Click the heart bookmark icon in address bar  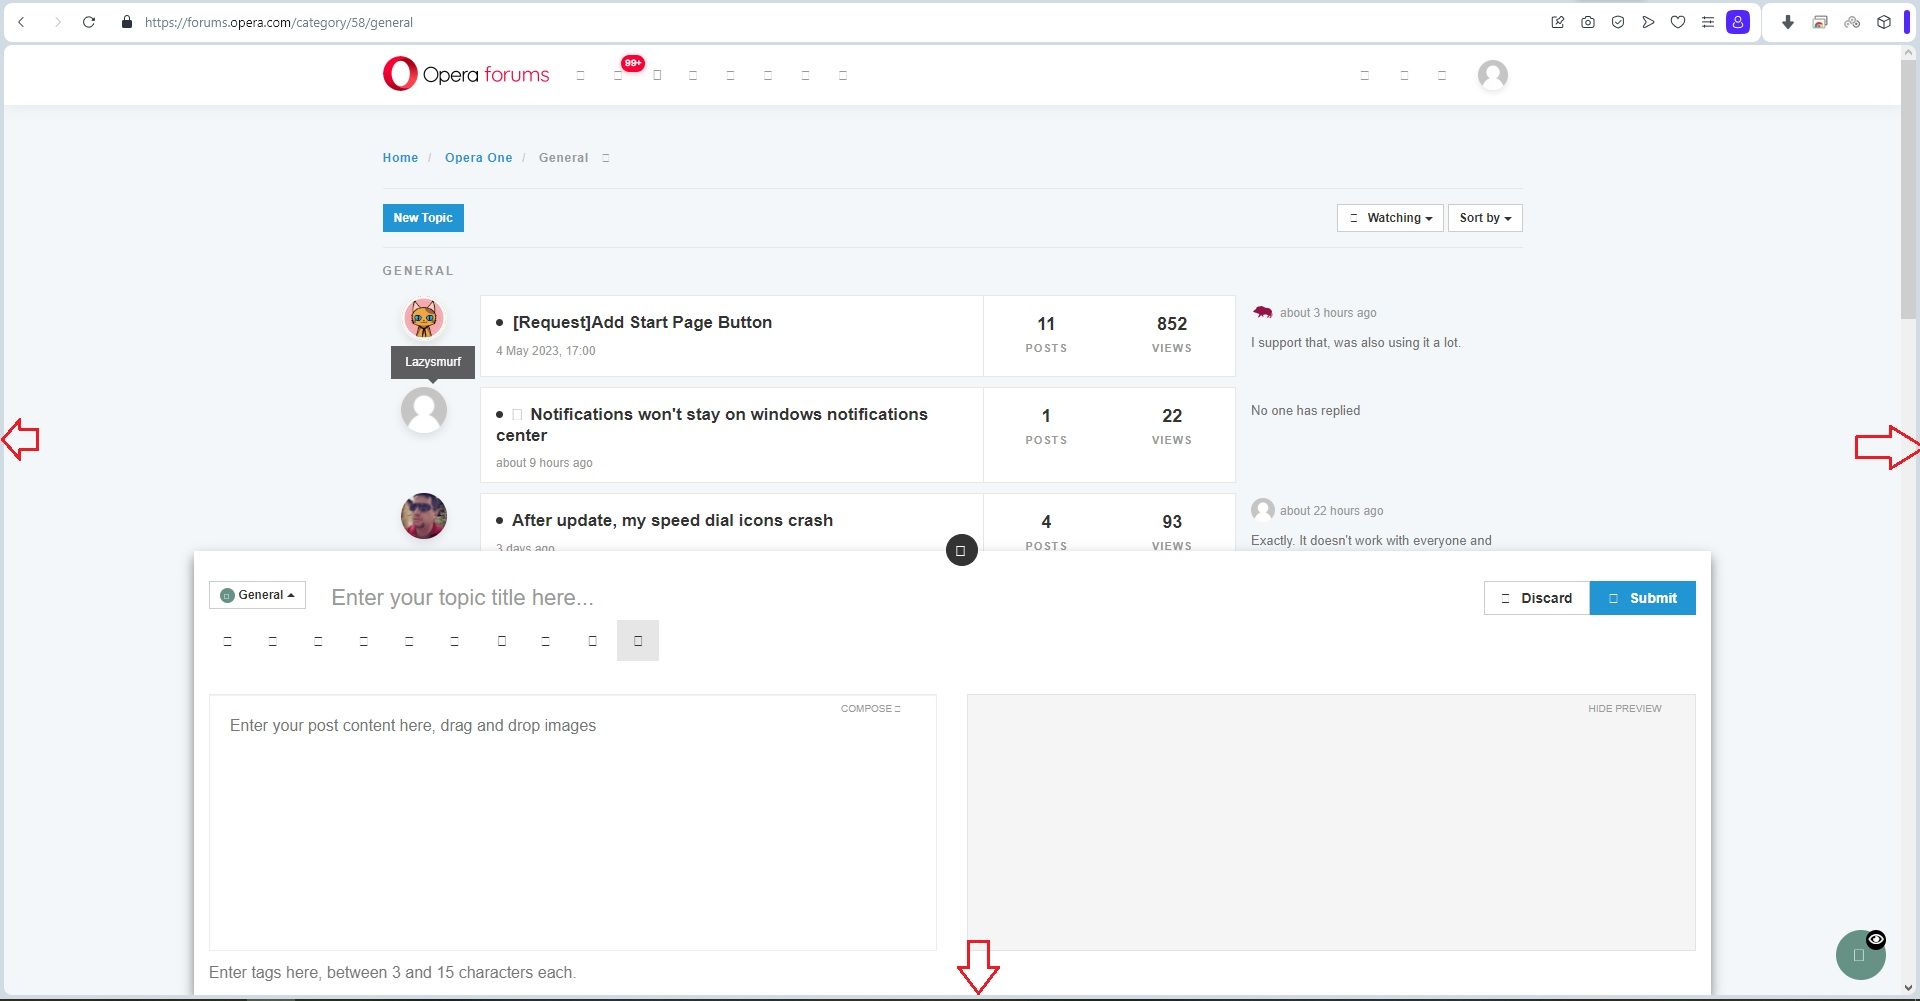(x=1678, y=22)
